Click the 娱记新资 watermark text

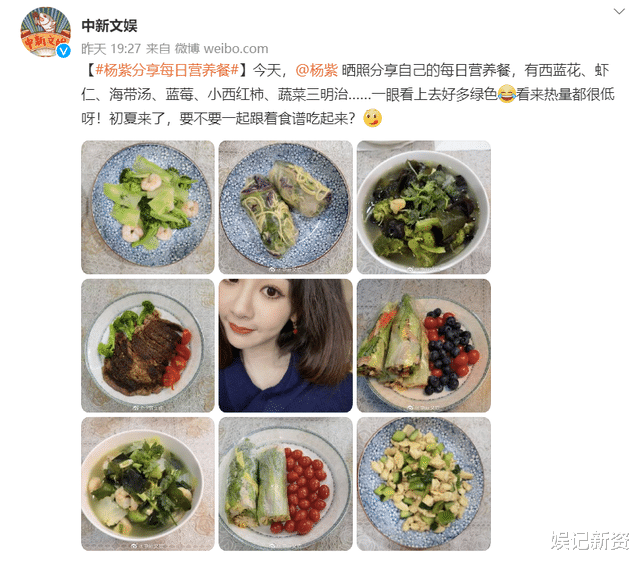[x=590, y=541]
